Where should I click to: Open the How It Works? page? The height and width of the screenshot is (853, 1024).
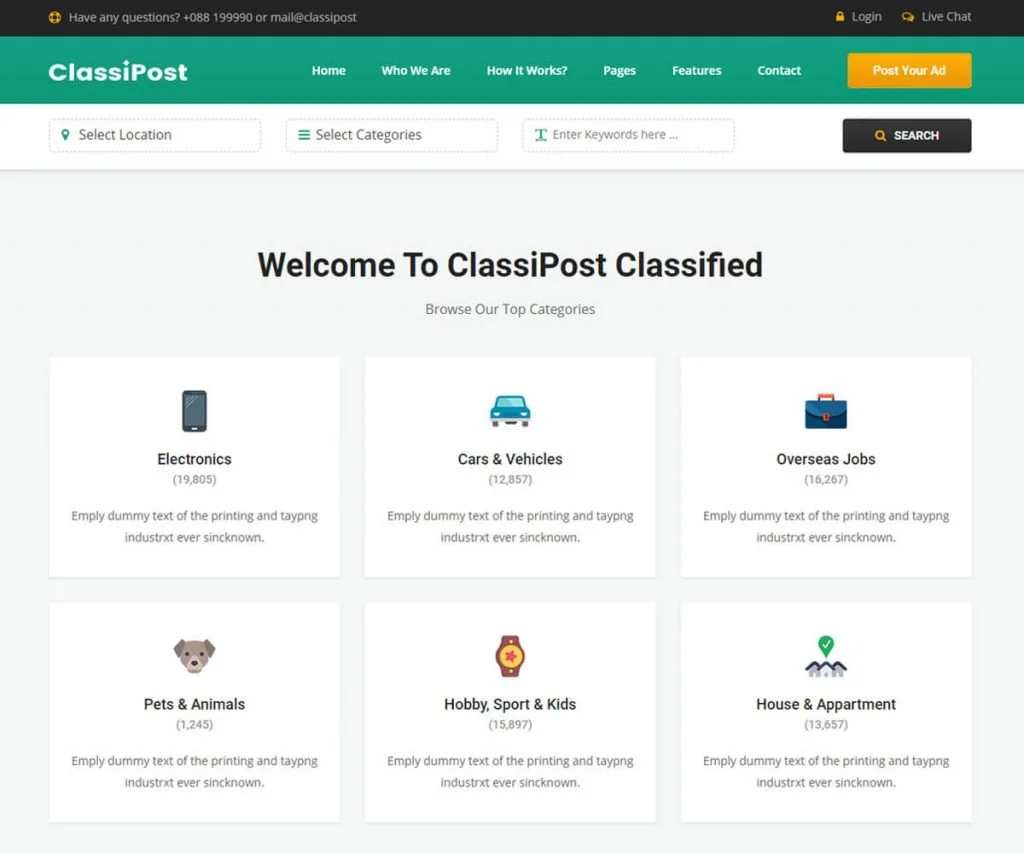click(526, 71)
